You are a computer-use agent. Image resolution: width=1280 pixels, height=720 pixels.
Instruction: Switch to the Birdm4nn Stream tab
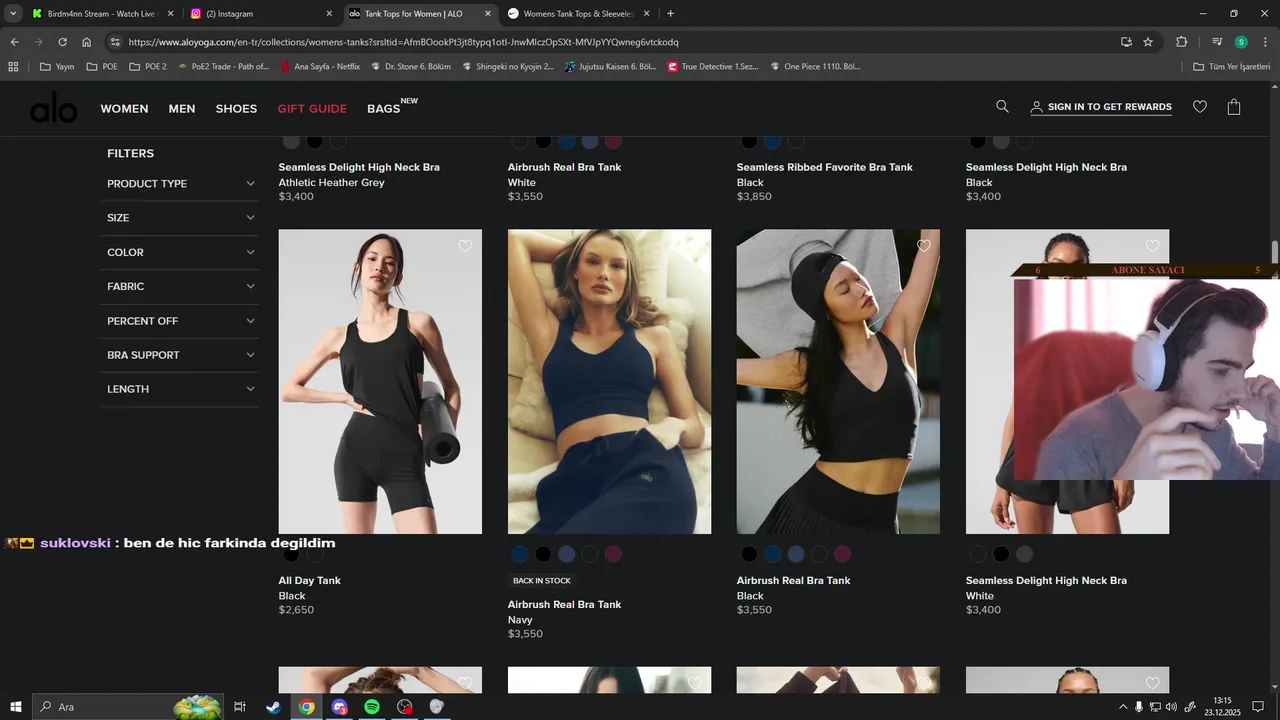[102, 14]
